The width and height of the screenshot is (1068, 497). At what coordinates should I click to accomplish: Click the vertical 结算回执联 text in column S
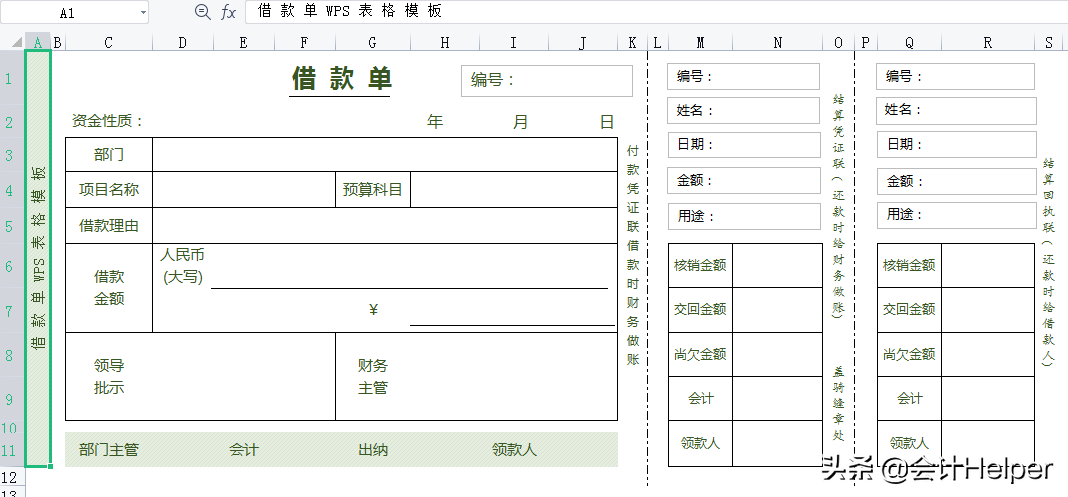pyautogui.click(x=1048, y=262)
